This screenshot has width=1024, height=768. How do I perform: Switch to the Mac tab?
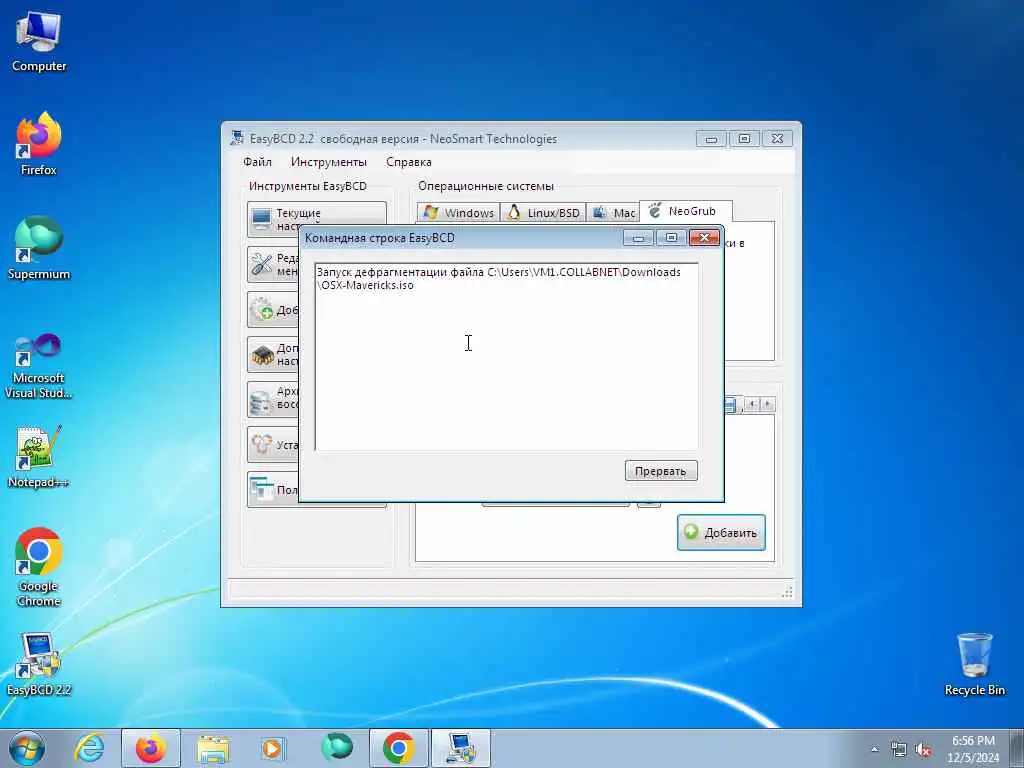pyautogui.click(x=613, y=213)
